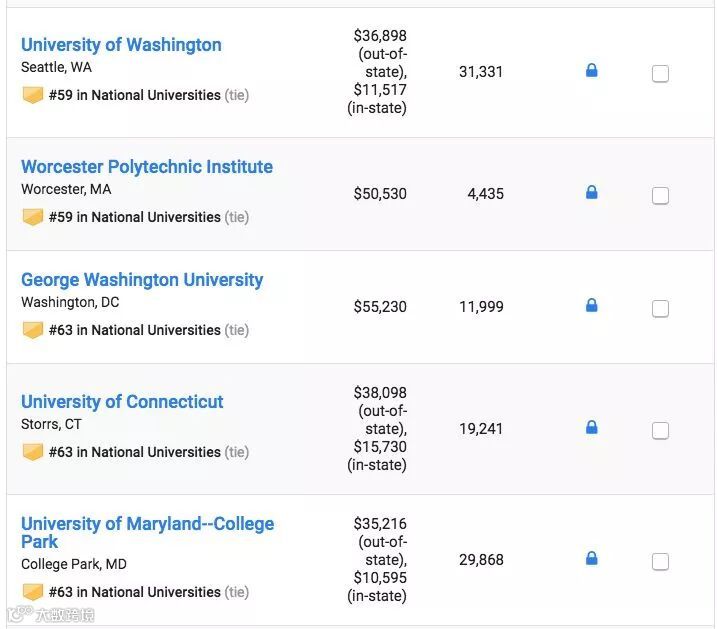
Task: Open Worcester Polytechnic Institute page
Action: point(147,167)
